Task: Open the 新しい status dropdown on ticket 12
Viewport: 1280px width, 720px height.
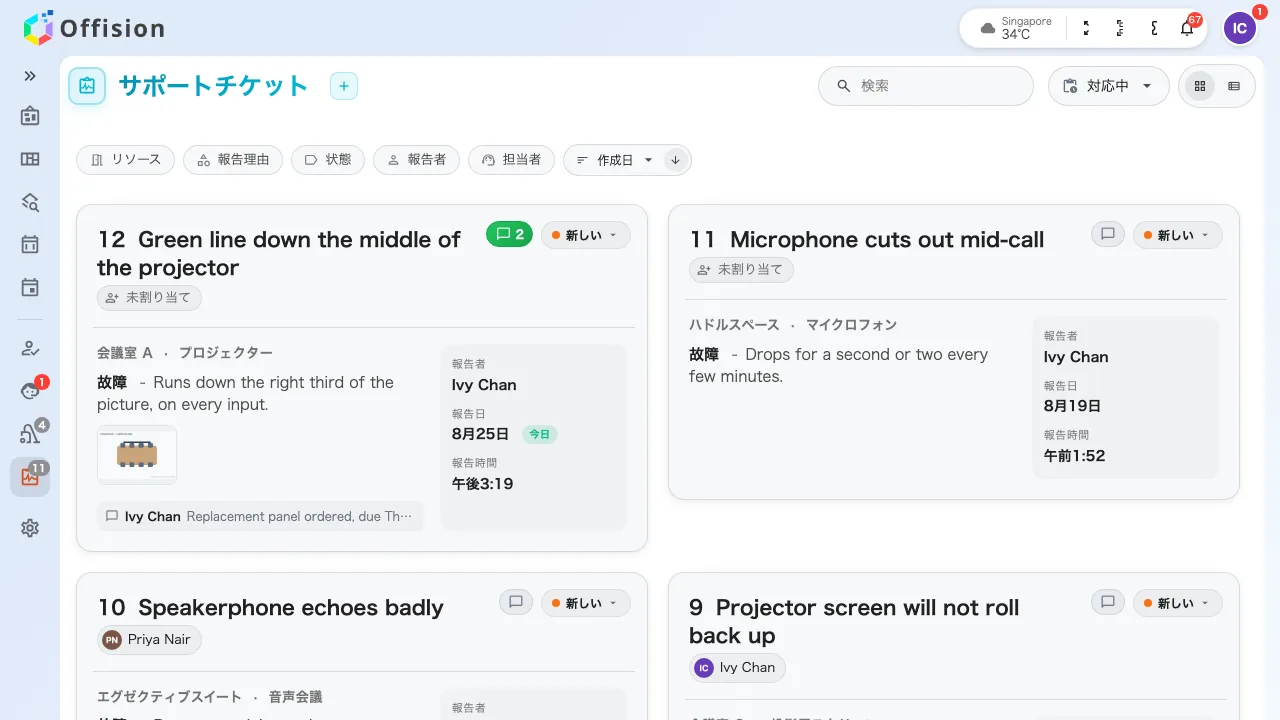Action: pos(585,235)
